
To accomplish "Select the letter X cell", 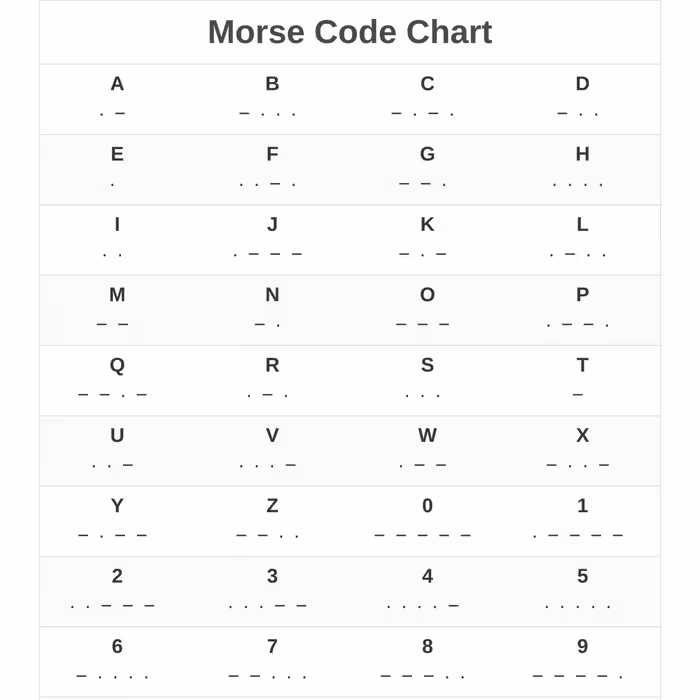I will click(582, 450).
